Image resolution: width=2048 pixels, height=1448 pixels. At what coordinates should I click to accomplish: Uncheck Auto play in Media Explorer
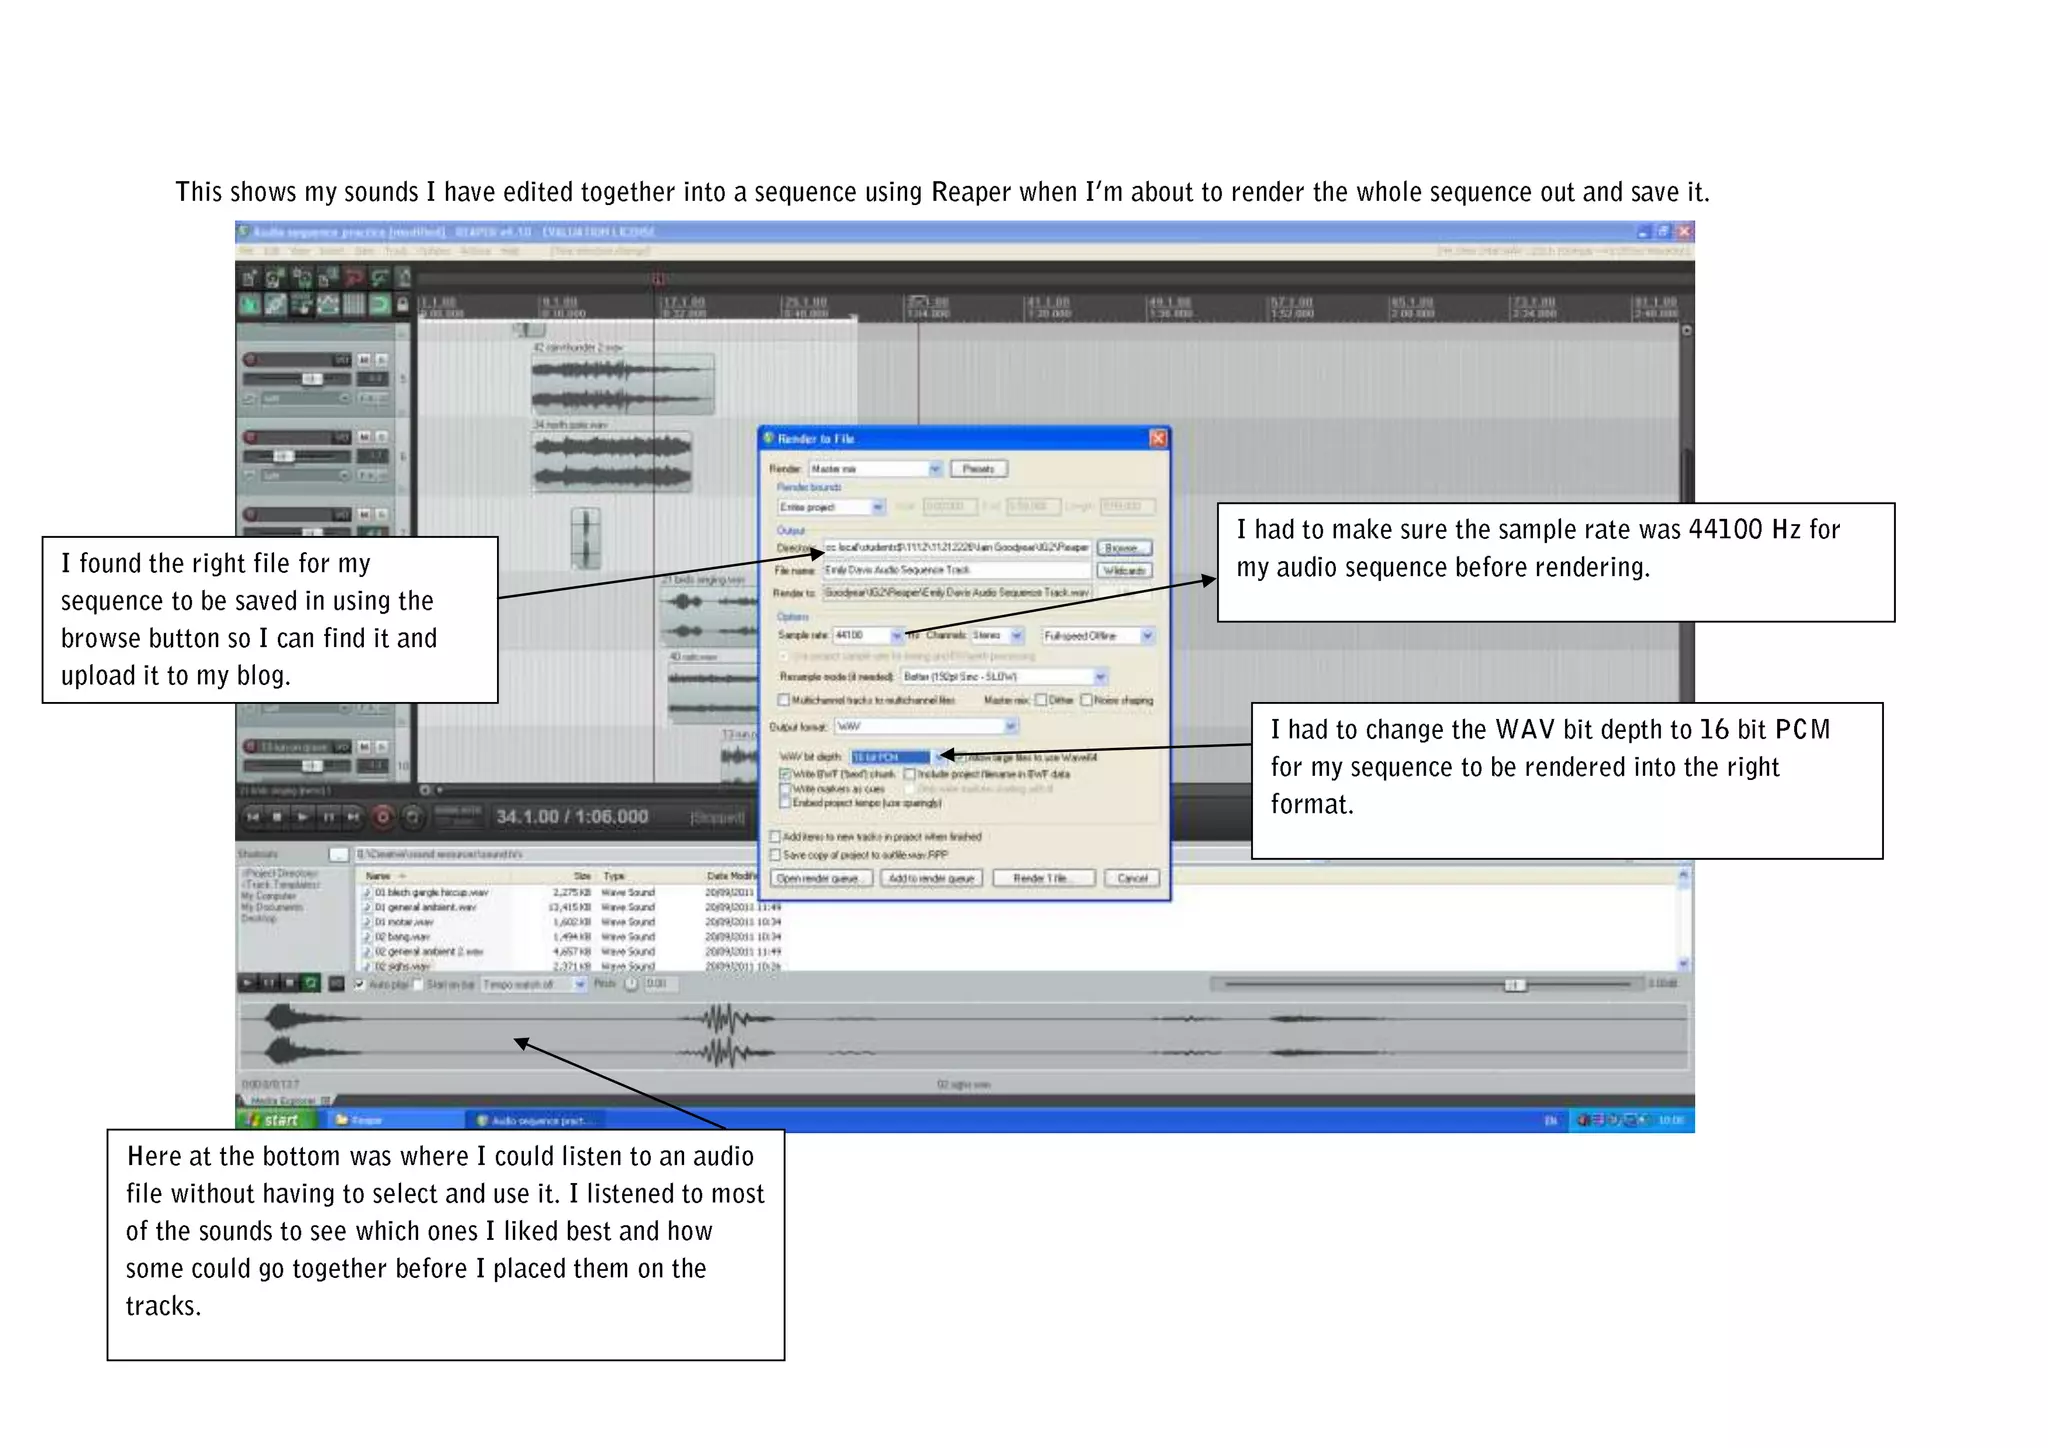coord(360,984)
